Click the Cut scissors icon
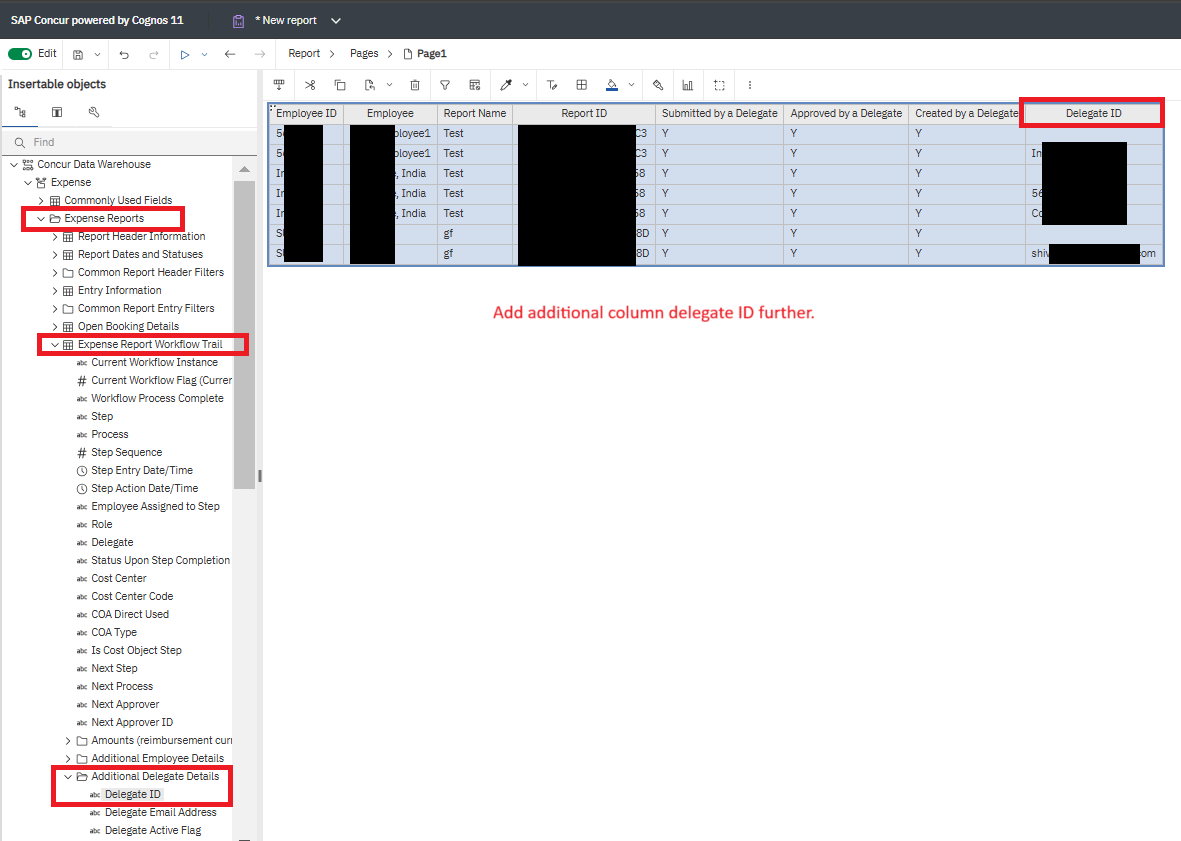This screenshot has width=1181, height=841. 310,85
